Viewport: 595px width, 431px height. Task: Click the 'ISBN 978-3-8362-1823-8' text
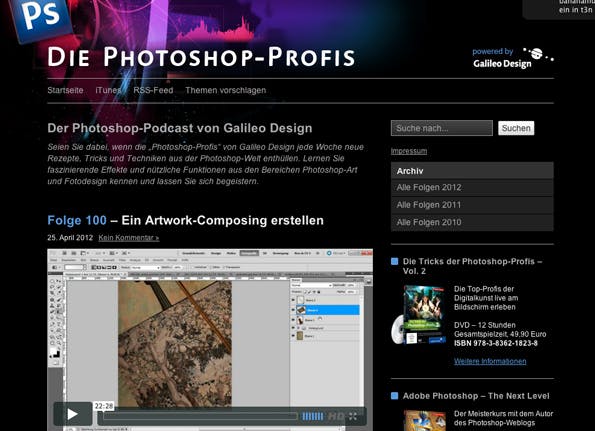tap(496, 343)
